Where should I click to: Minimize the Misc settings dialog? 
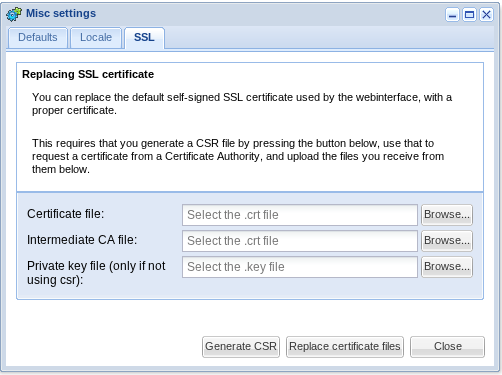pos(452,15)
